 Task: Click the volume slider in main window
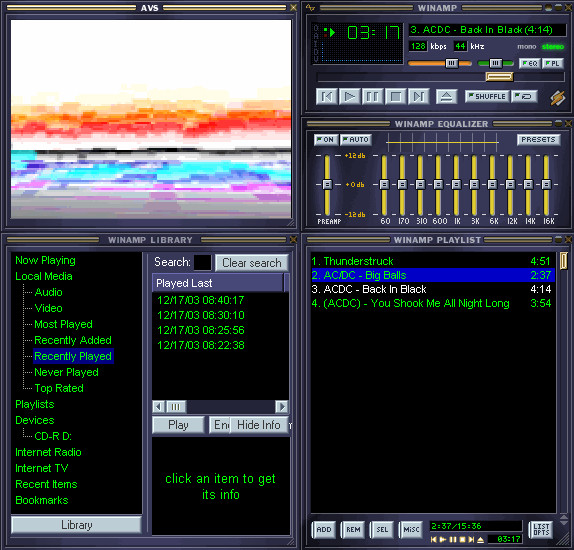coord(440,63)
